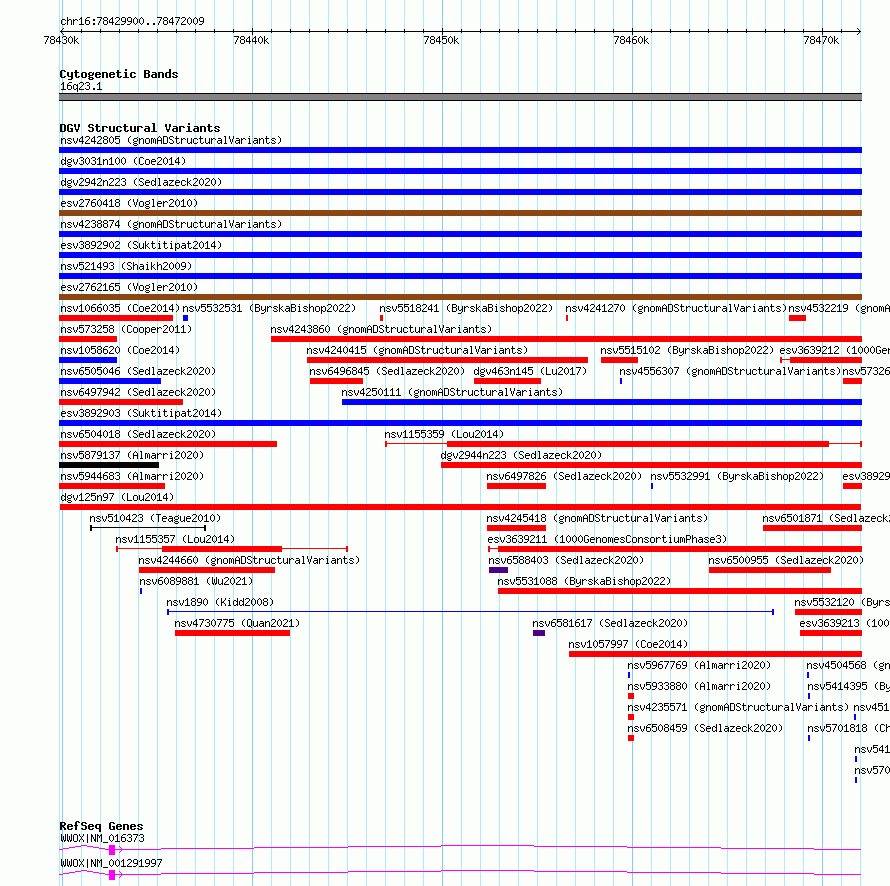
Task: Open esv3639211 1000Genomes variant label
Action: pos(607,539)
